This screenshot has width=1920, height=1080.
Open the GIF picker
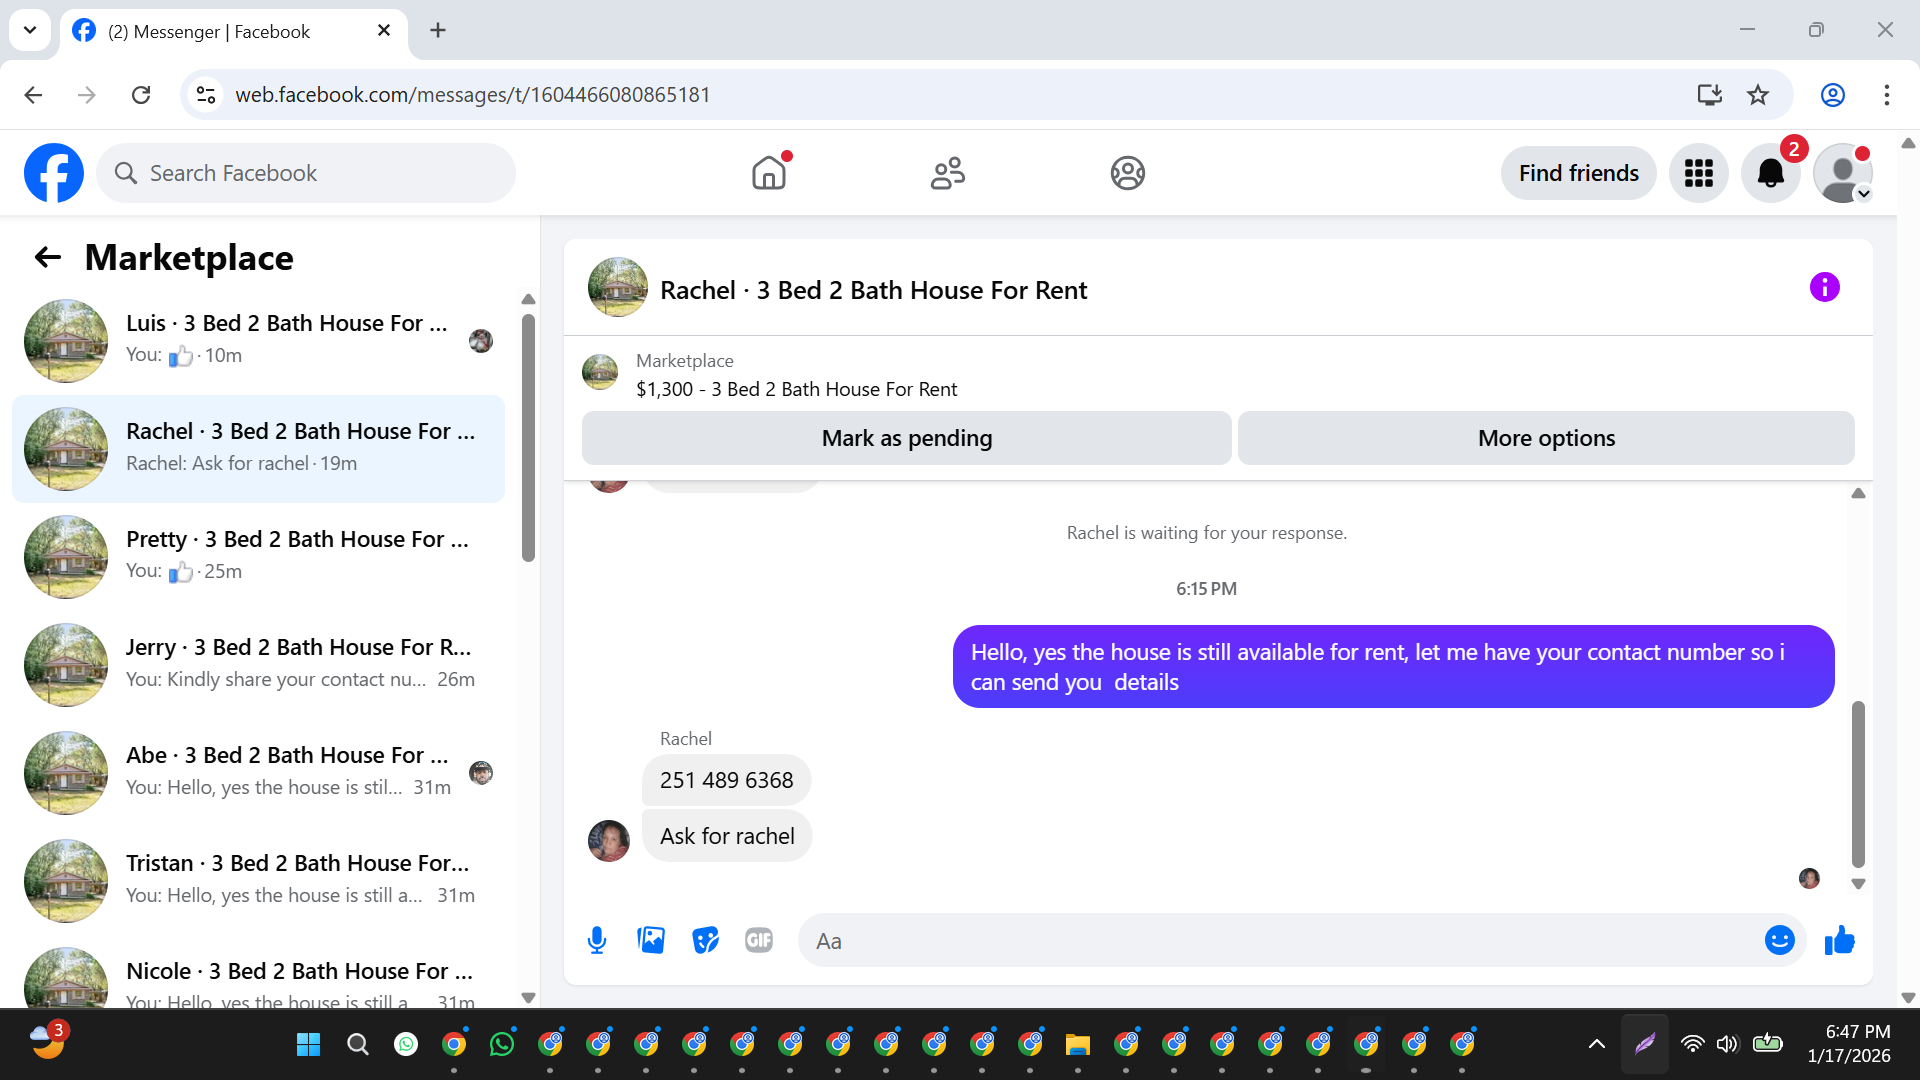(x=759, y=940)
